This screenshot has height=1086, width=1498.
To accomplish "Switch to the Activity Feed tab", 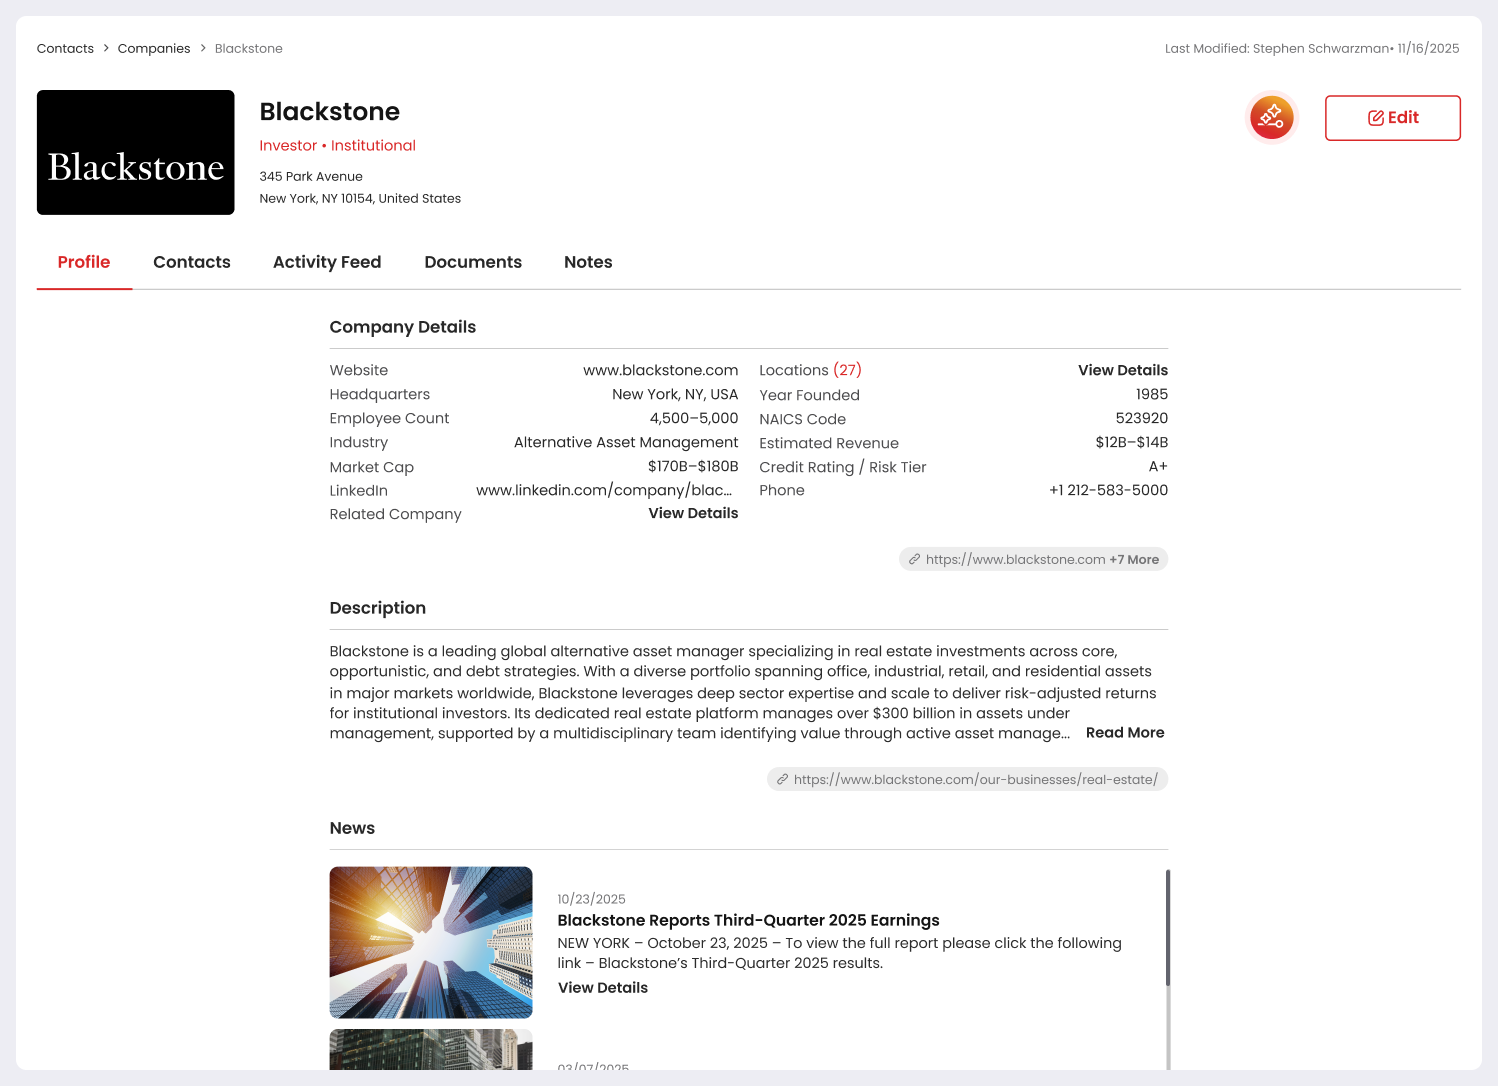I will tap(327, 262).
